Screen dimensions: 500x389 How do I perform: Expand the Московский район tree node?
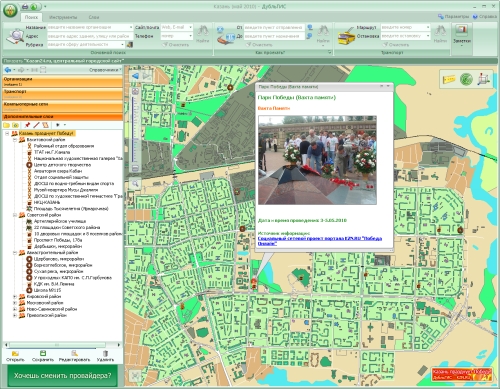click(x=15, y=303)
